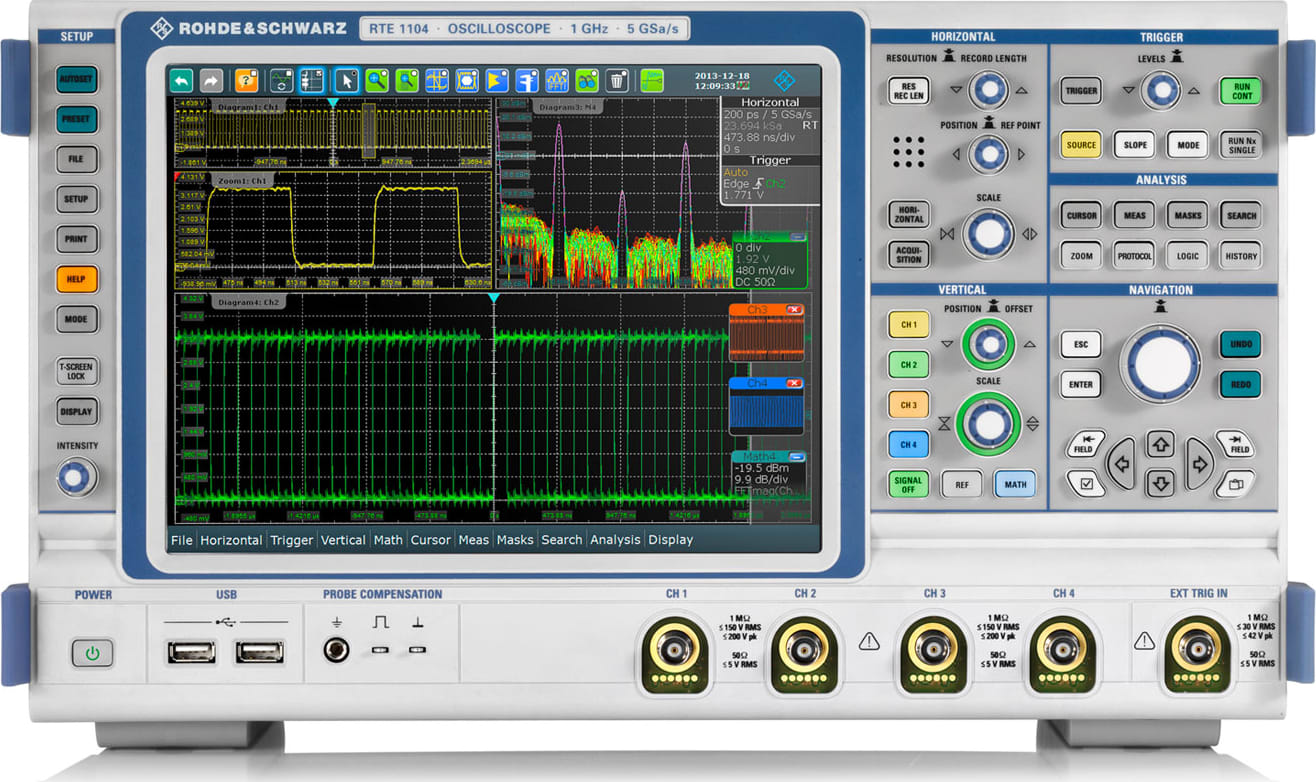The image size is (1316, 782).
Task: Open the Masks menu on screen
Action: point(515,540)
